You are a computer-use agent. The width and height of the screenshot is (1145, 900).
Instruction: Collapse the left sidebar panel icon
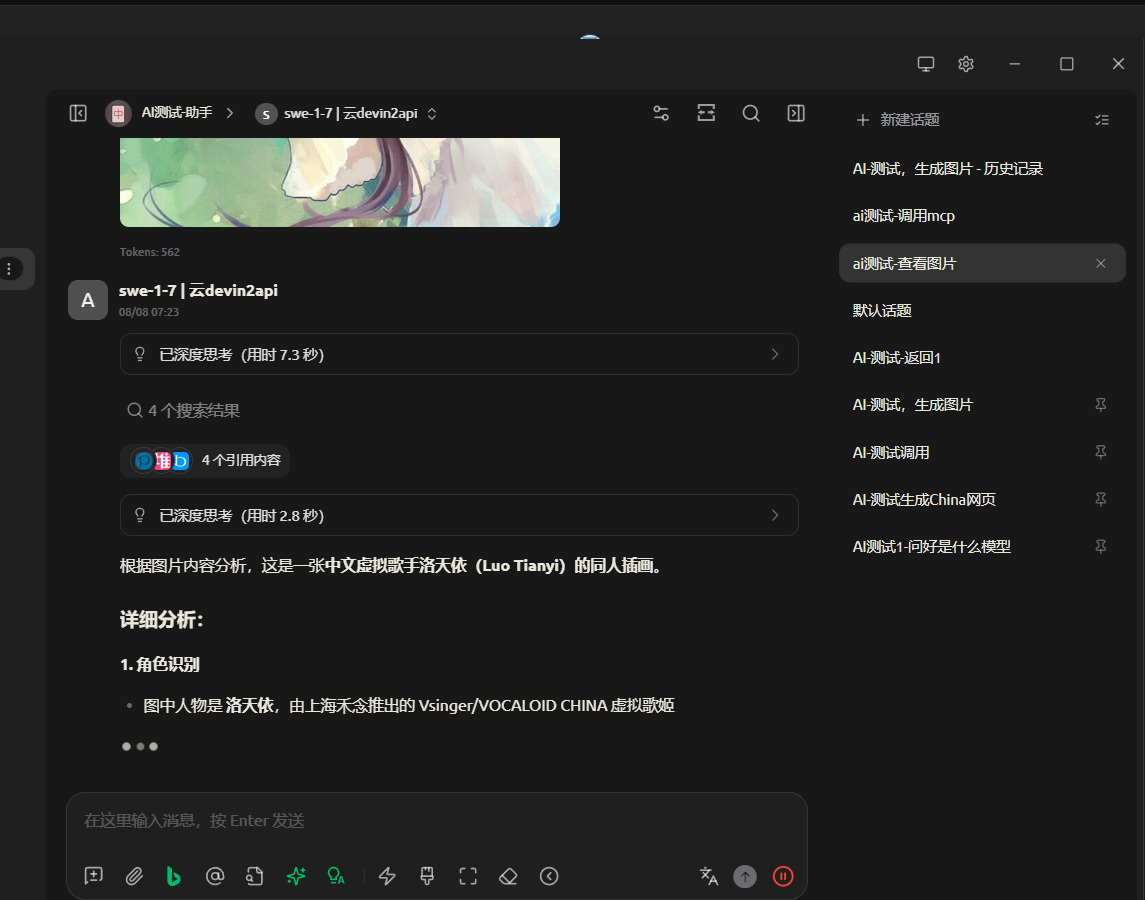[x=78, y=113]
